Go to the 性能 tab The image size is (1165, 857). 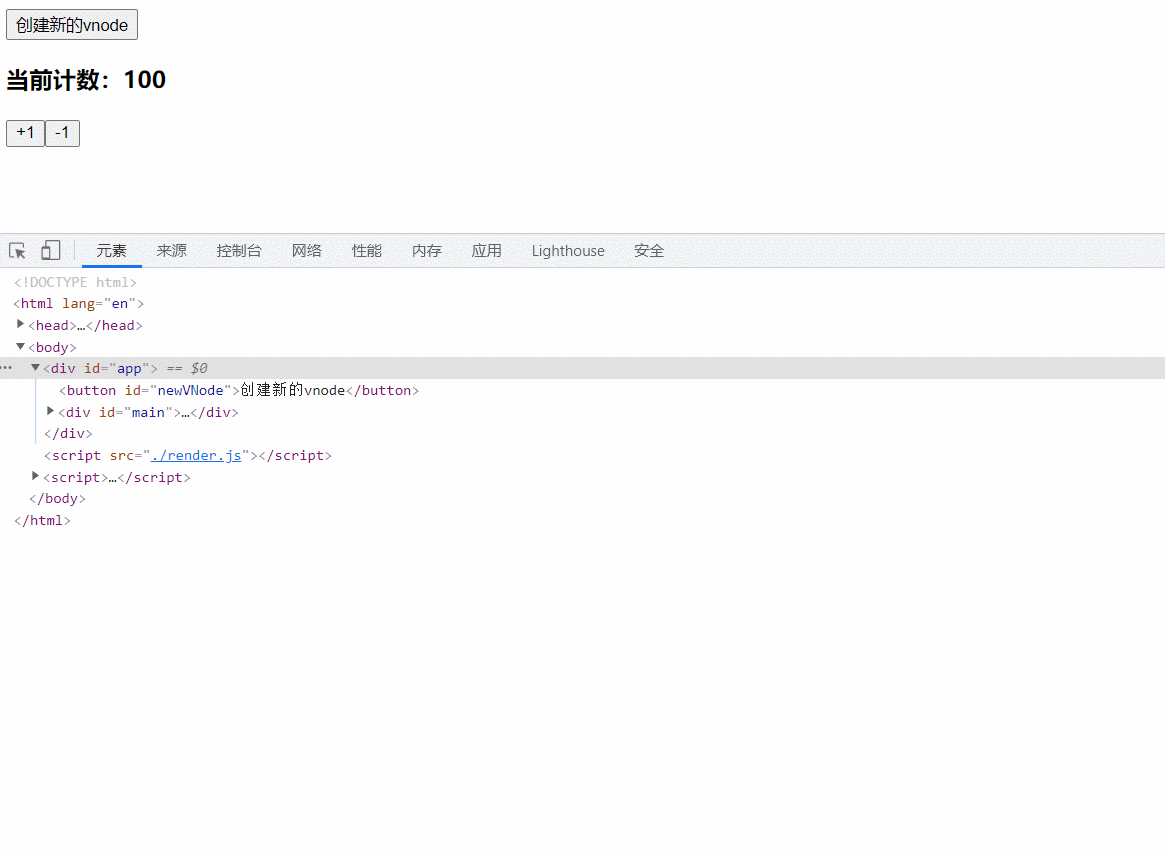[367, 251]
